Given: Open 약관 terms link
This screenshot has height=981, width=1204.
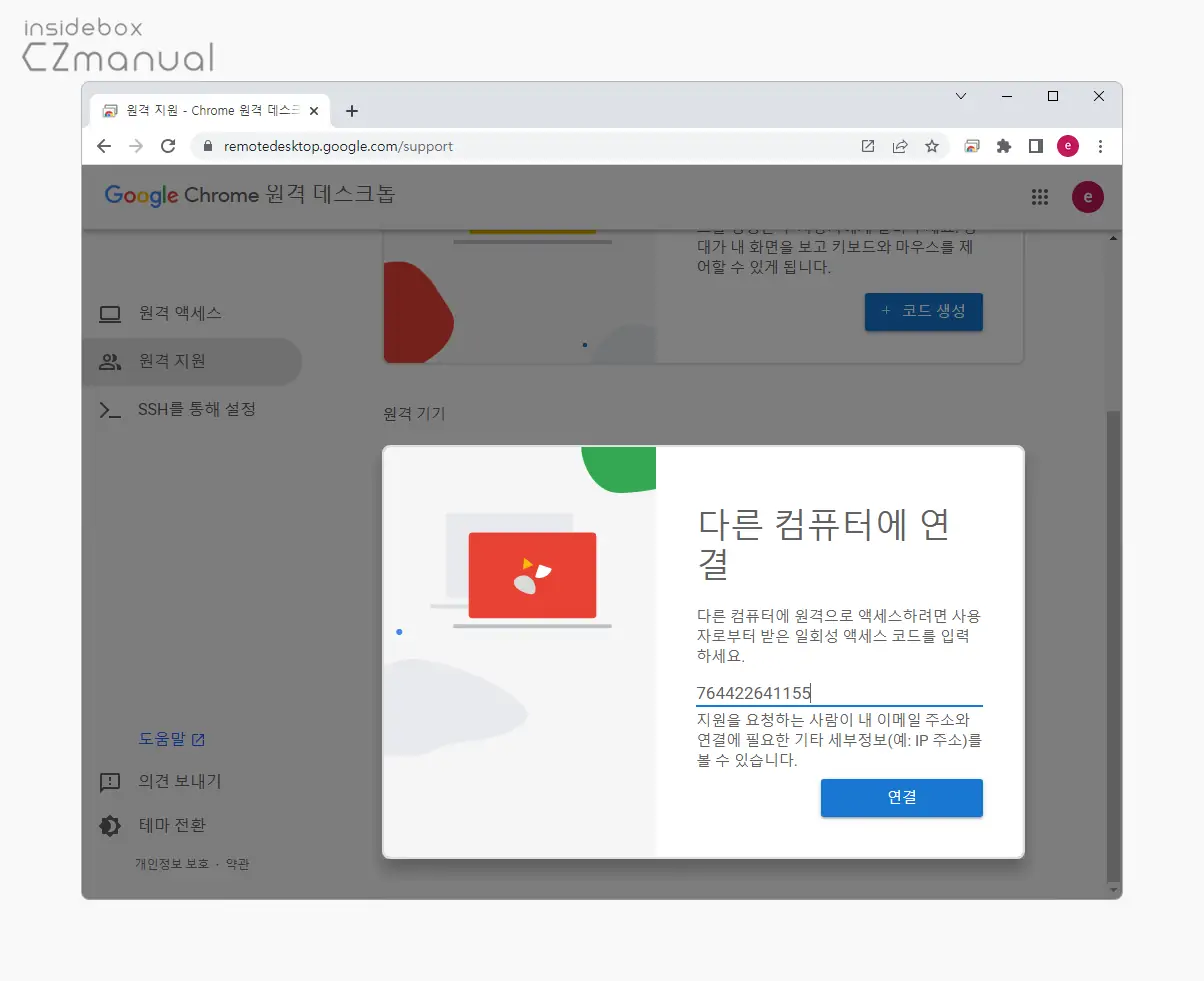Looking at the screenshot, I should click(237, 864).
